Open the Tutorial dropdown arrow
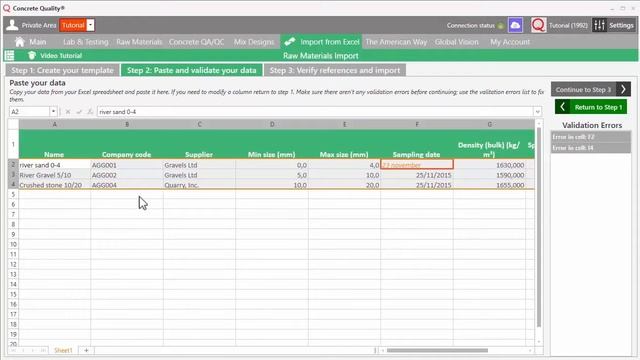 91,25
